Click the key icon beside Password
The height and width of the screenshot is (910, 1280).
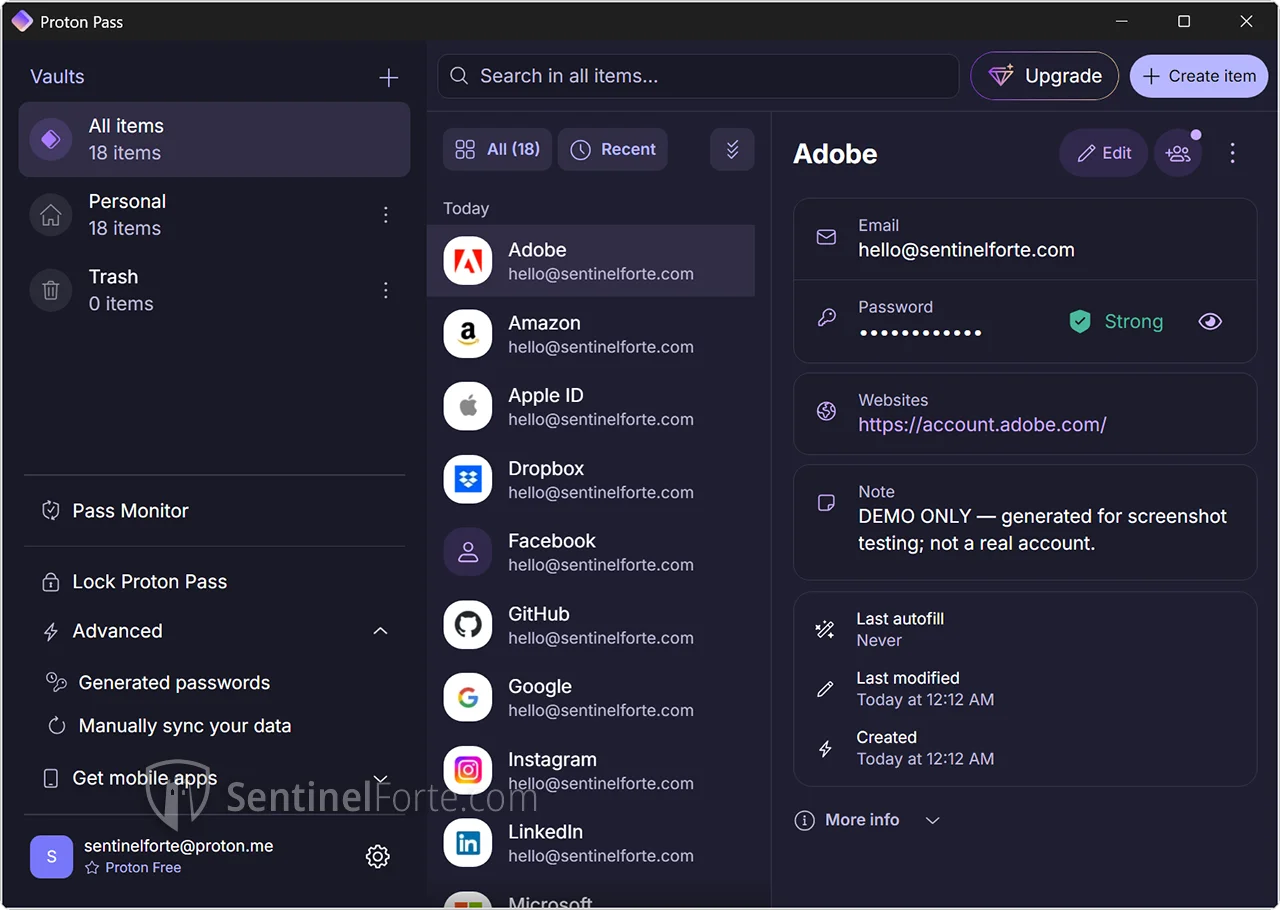[x=826, y=318]
